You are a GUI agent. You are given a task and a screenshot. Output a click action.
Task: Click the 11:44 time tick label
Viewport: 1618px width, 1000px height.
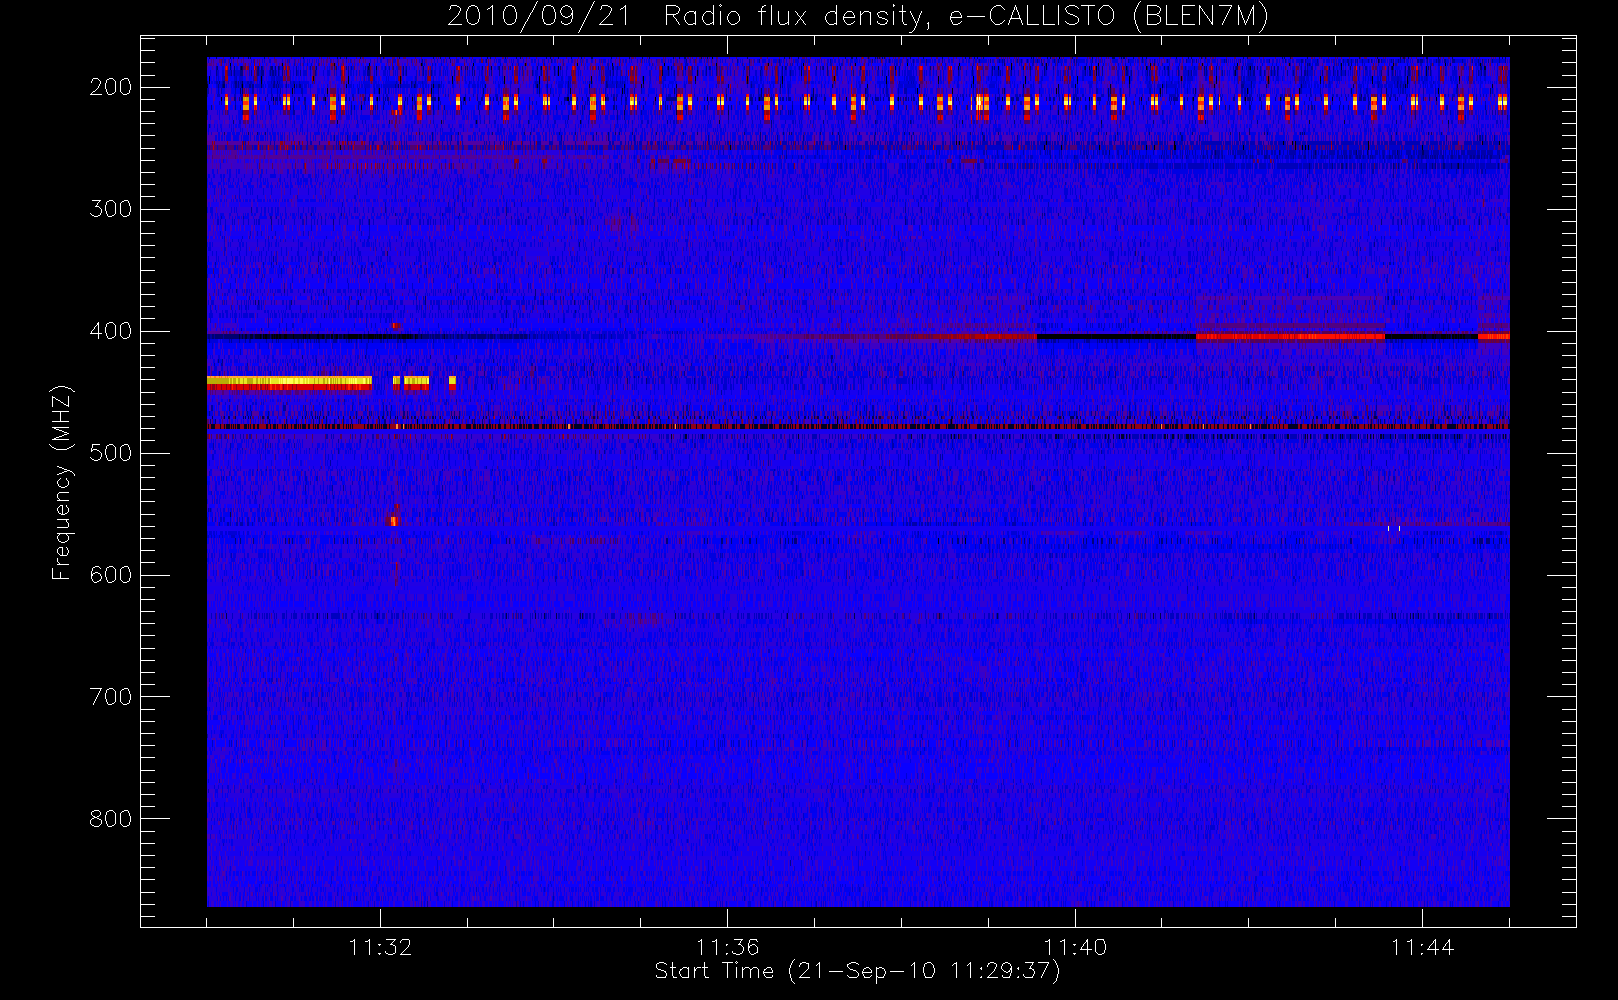(1422, 946)
